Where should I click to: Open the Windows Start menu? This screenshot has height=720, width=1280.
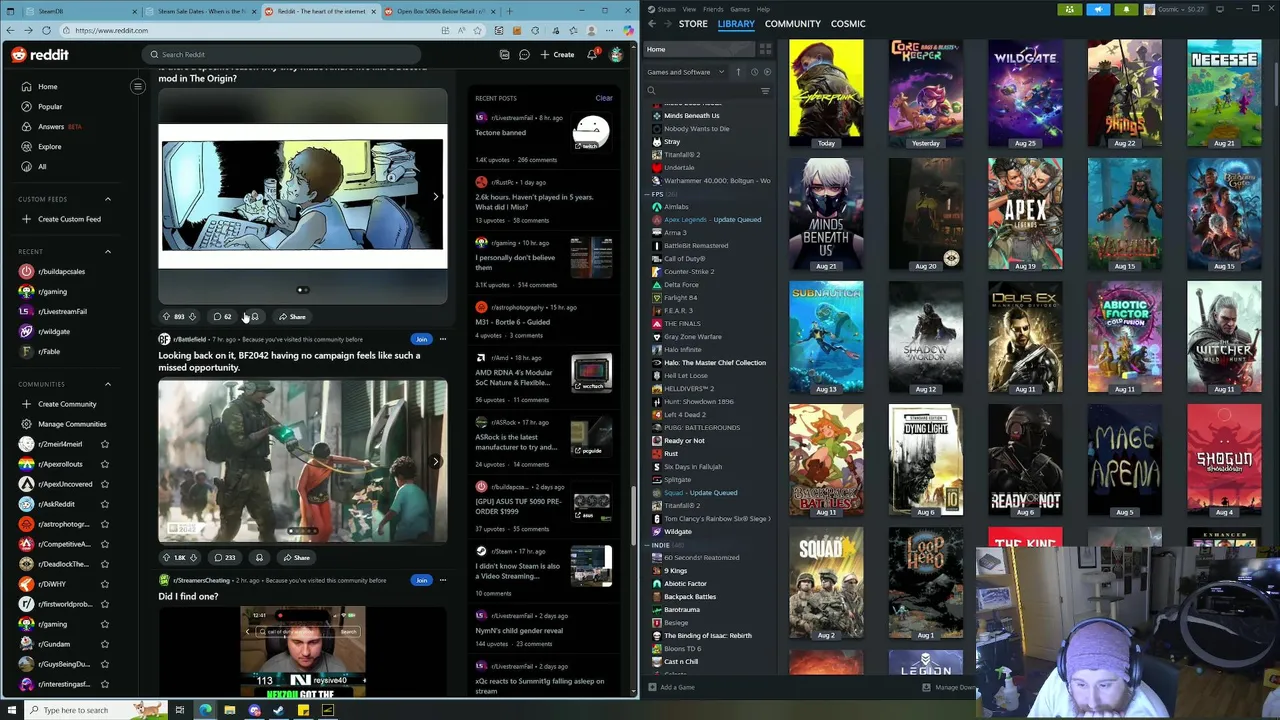tap(12, 710)
